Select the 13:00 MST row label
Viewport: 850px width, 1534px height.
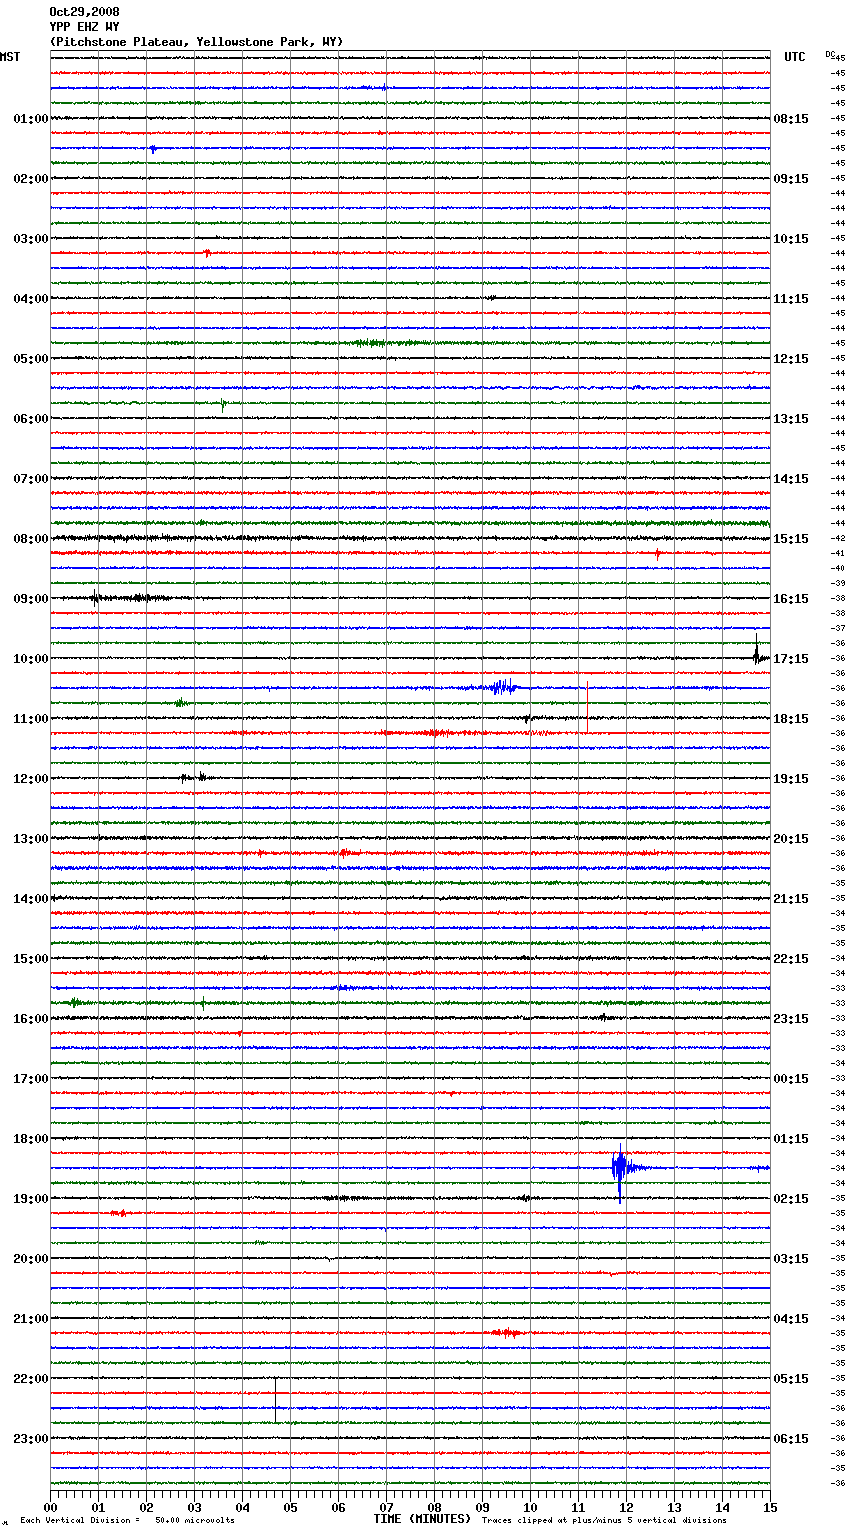pos(31,839)
